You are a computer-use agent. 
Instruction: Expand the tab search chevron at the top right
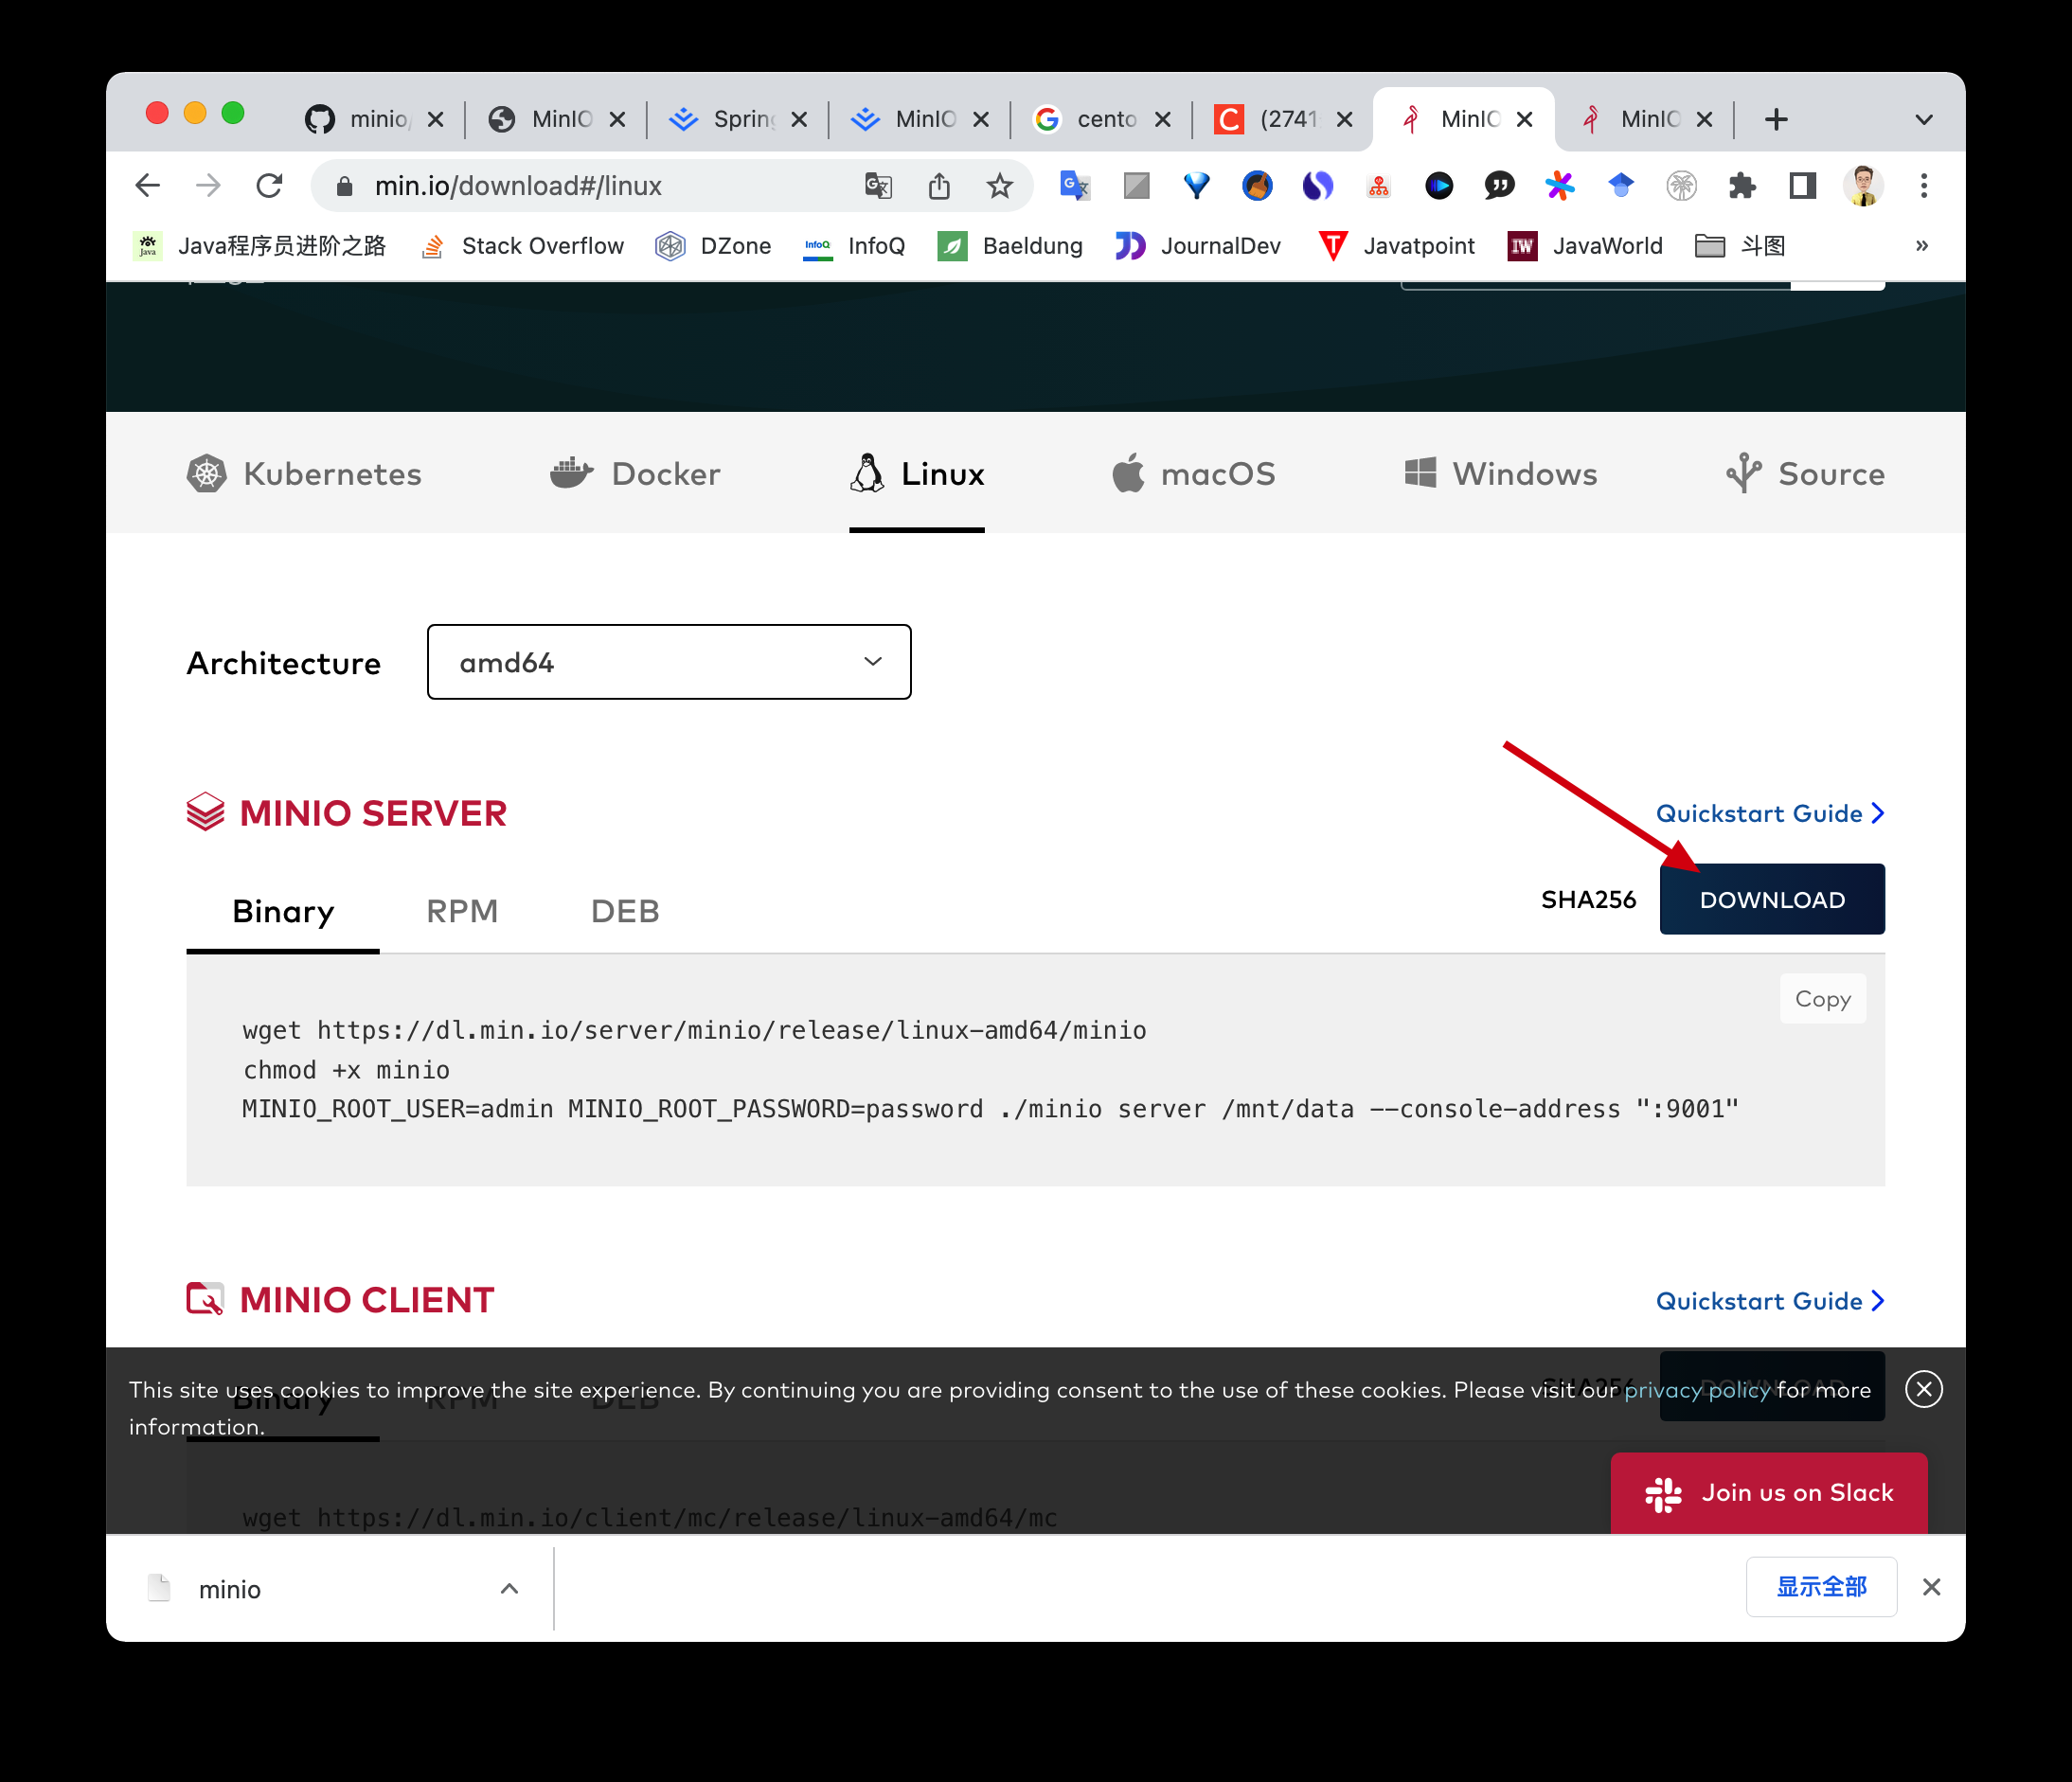click(x=1923, y=120)
